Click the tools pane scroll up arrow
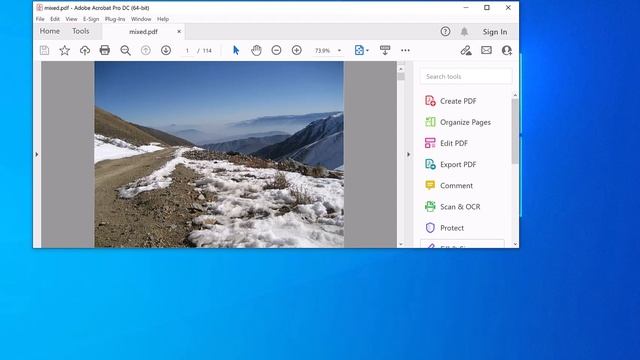This screenshot has width=640, height=360. [515, 95]
